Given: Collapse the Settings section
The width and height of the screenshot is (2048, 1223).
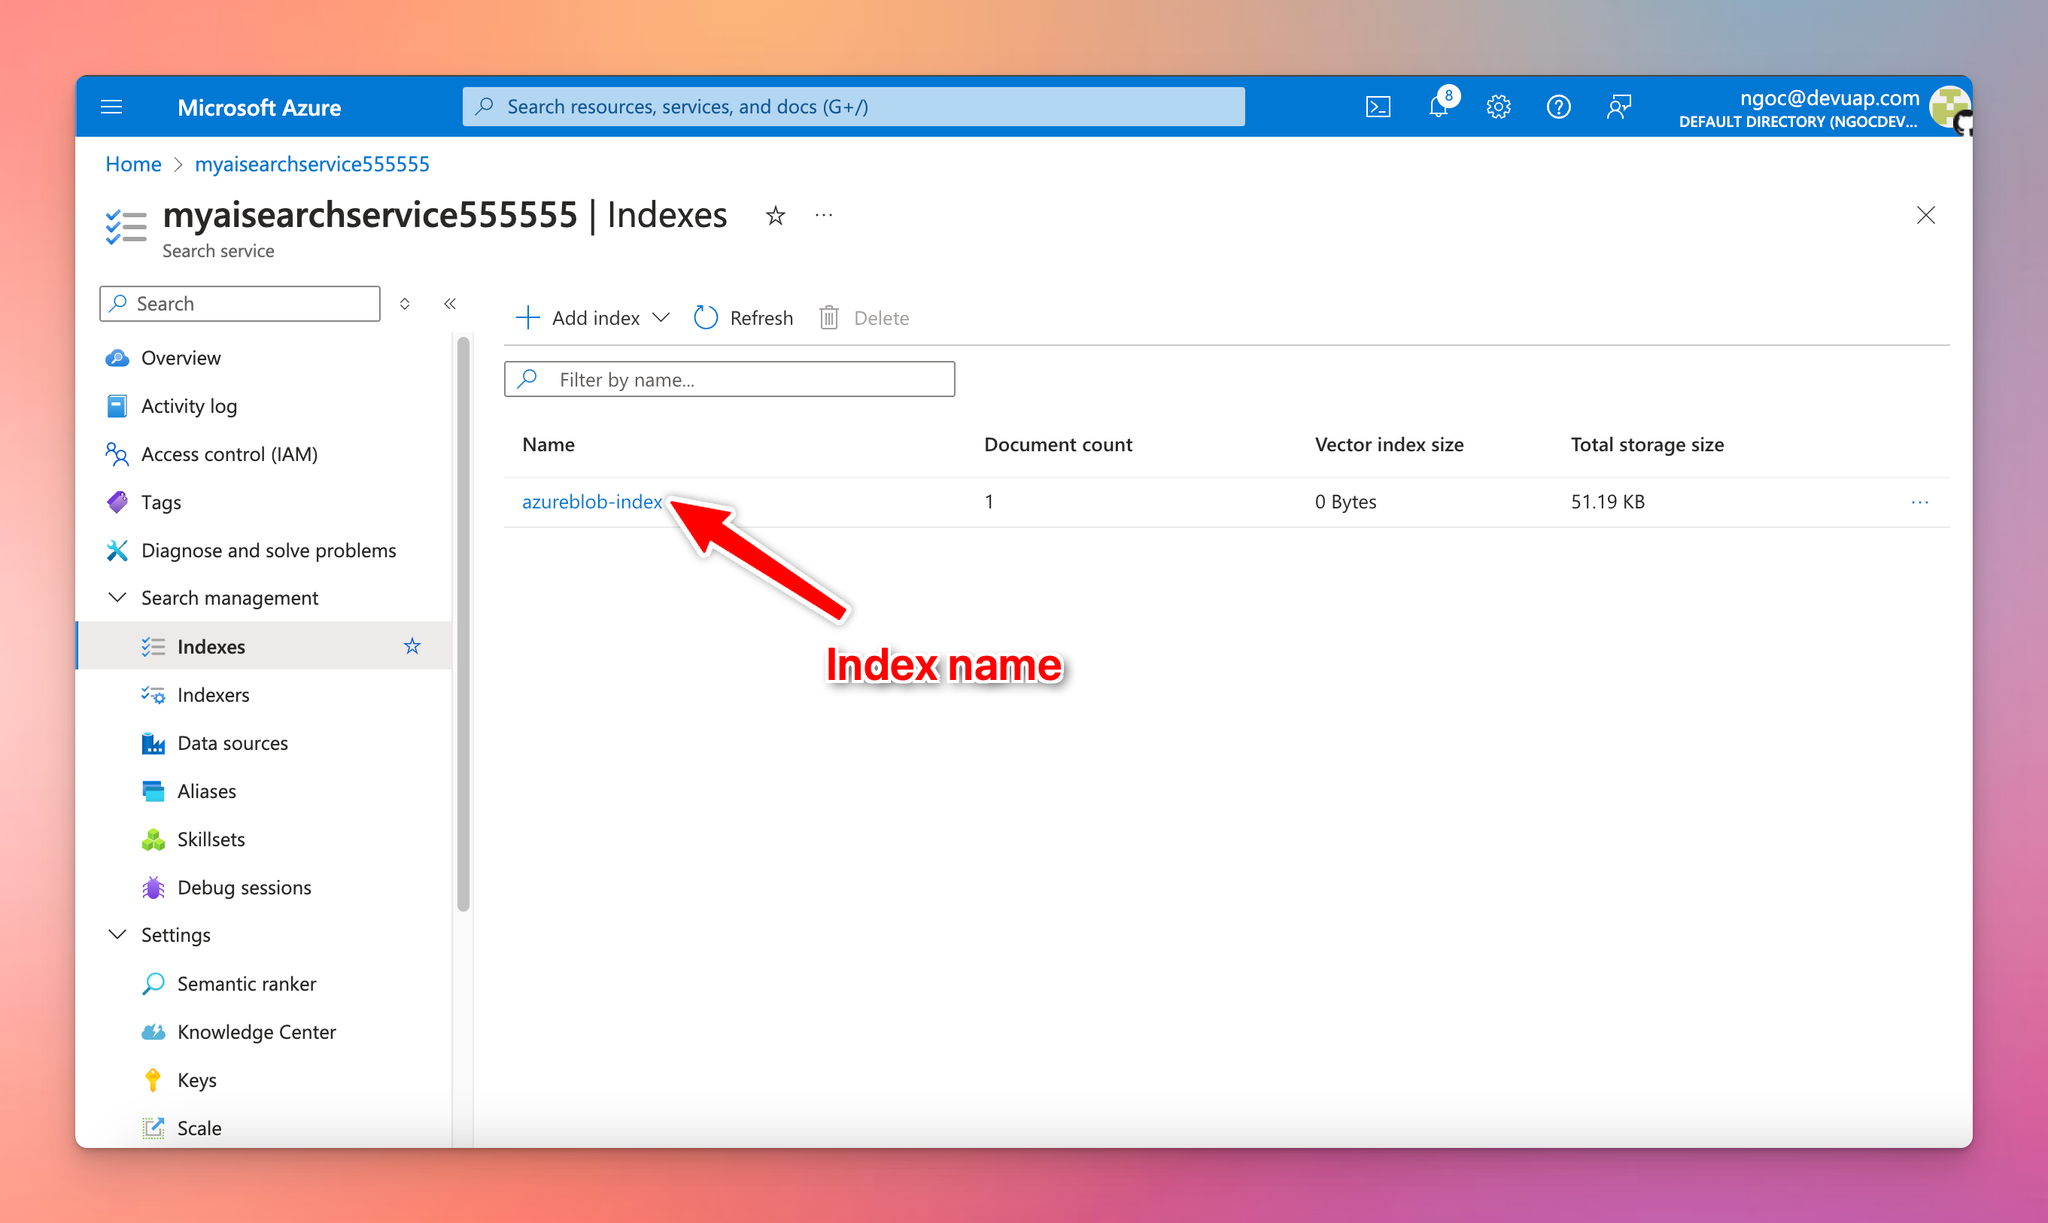Looking at the screenshot, I should (x=117, y=934).
